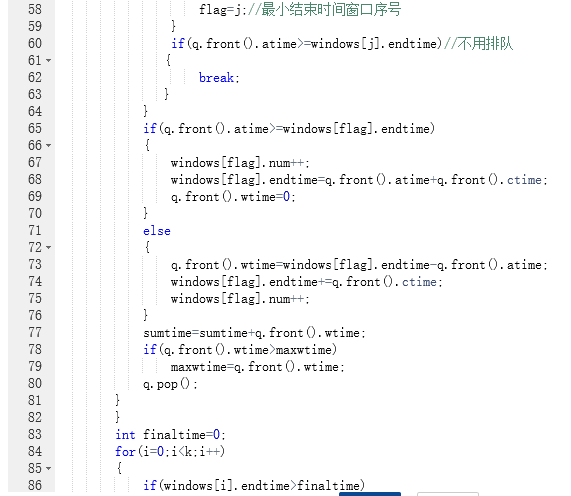571x496 pixels.
Task: Click 'q.front().wtime=0;' on line 69
Action: [x=233, y=197]
